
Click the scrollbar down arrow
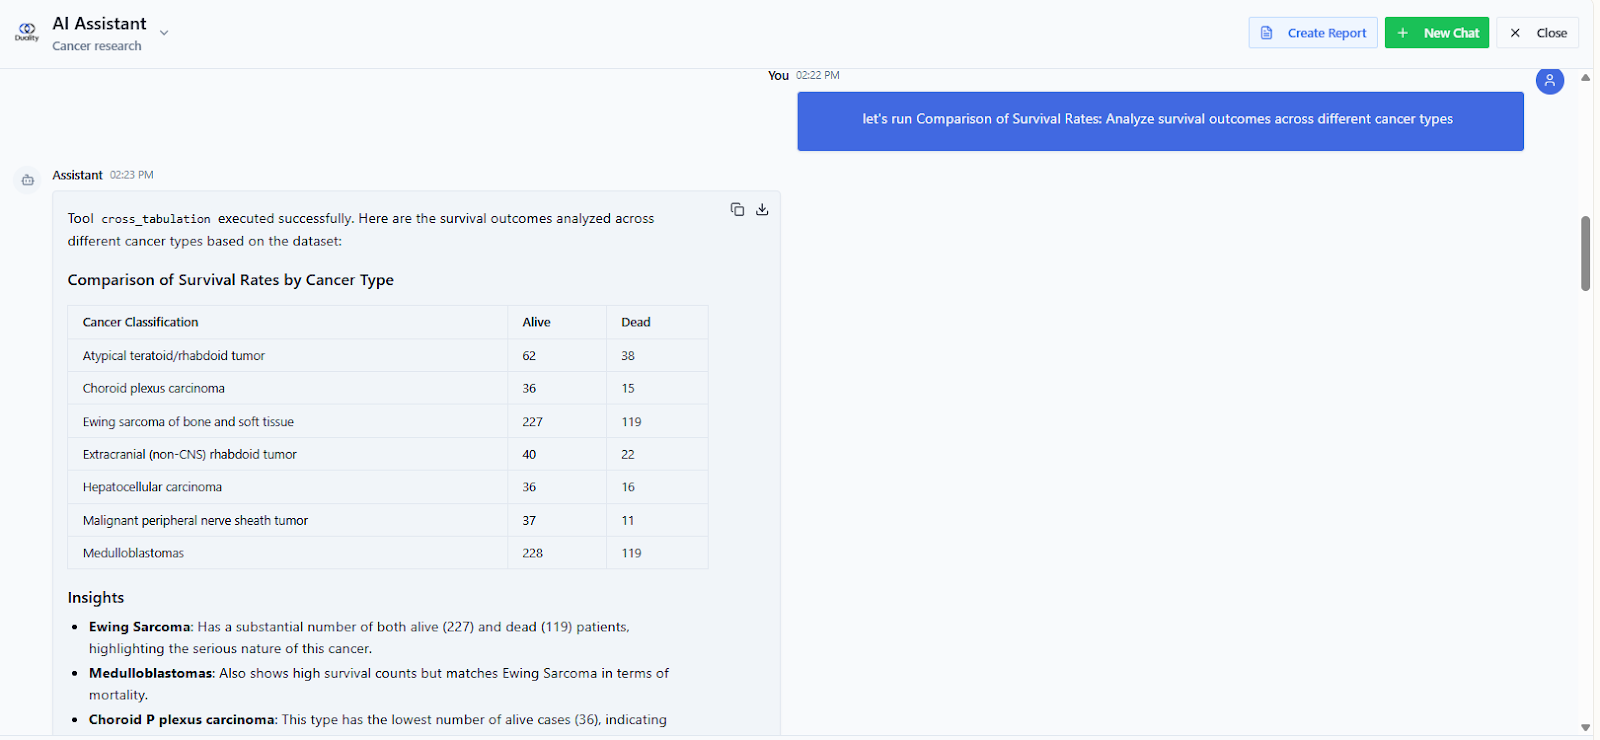(x=1585, y=727)
